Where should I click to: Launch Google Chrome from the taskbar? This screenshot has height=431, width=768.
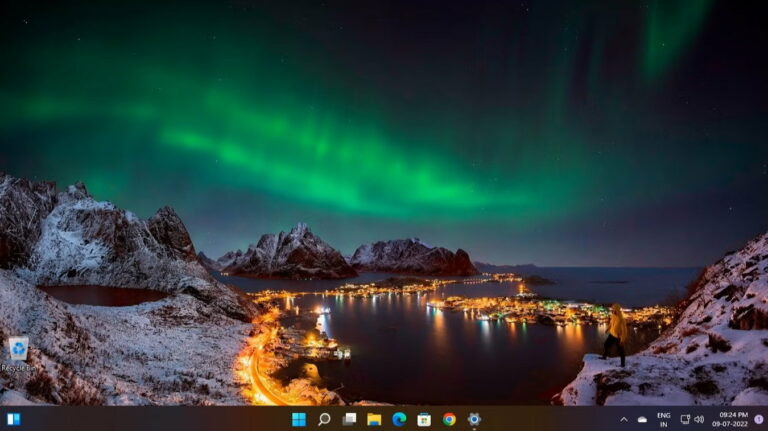449,419
